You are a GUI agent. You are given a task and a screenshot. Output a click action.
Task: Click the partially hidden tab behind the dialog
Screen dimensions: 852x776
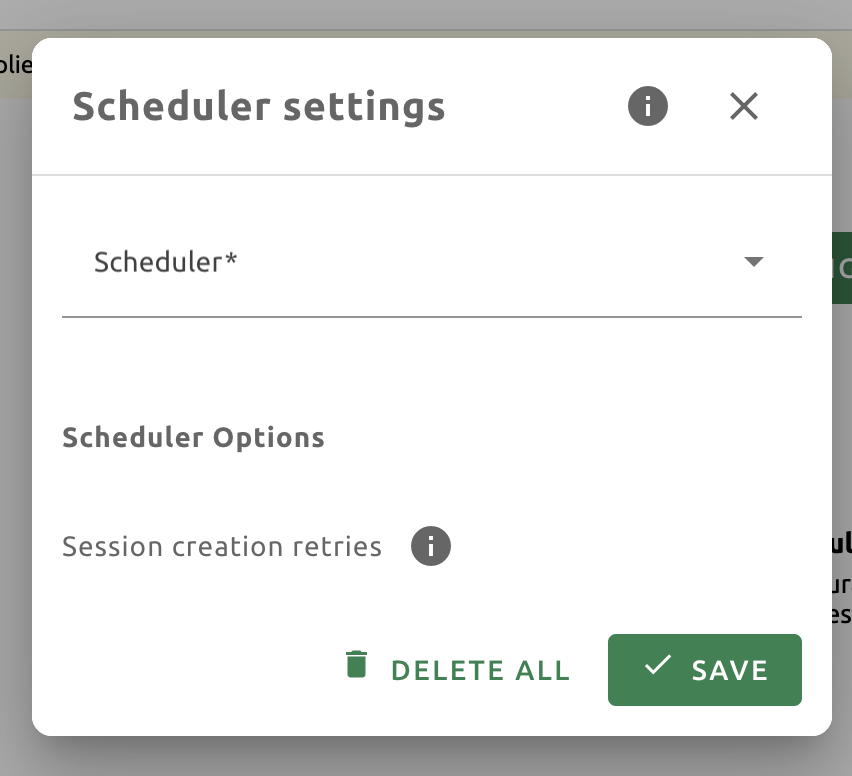(15, 63)
